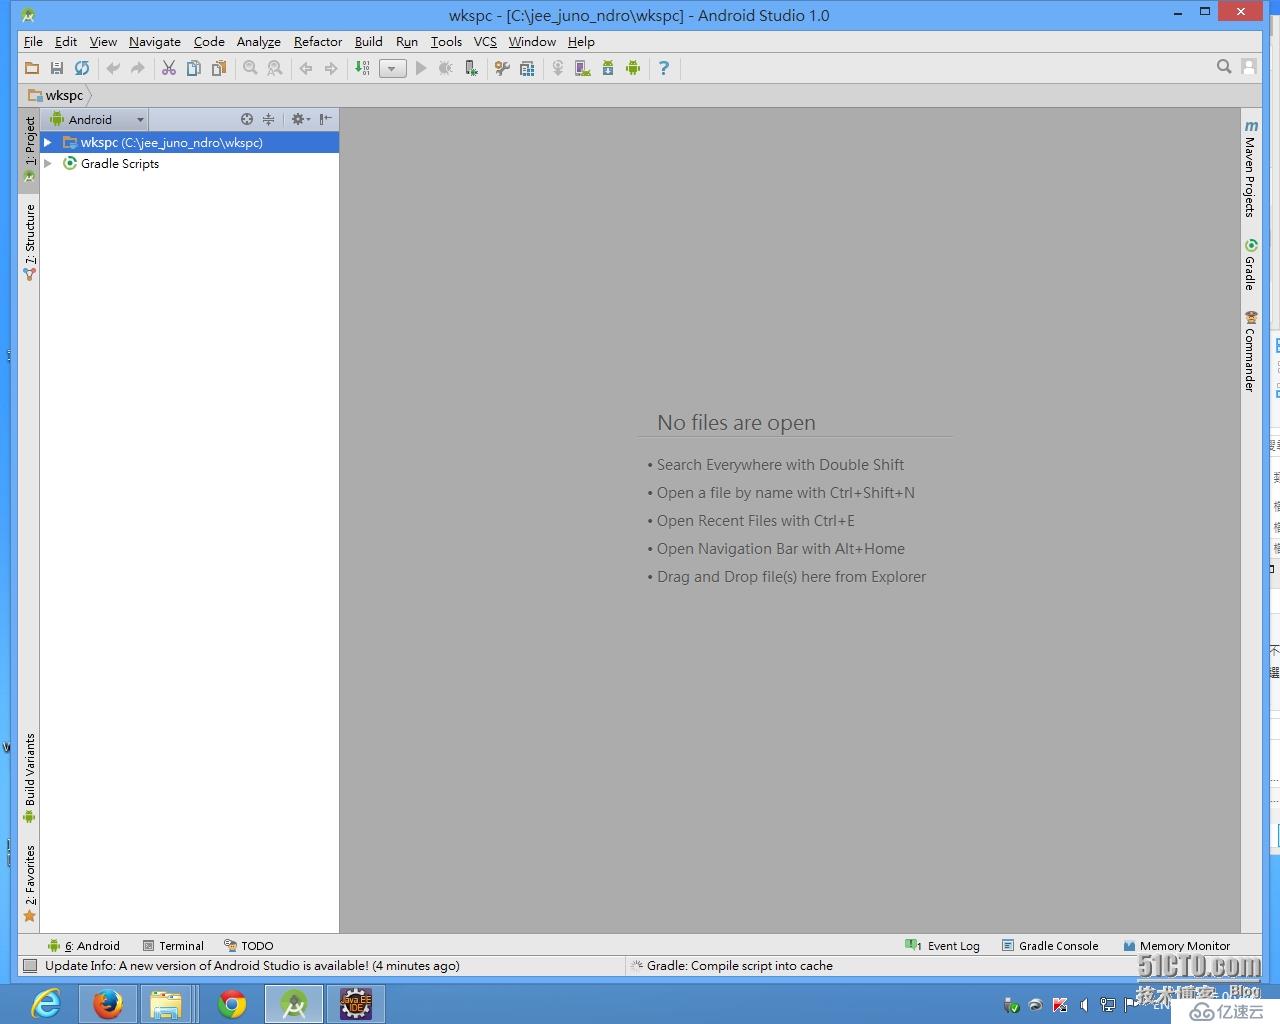
Task: Open the Build menu
Action: (369, 41)
